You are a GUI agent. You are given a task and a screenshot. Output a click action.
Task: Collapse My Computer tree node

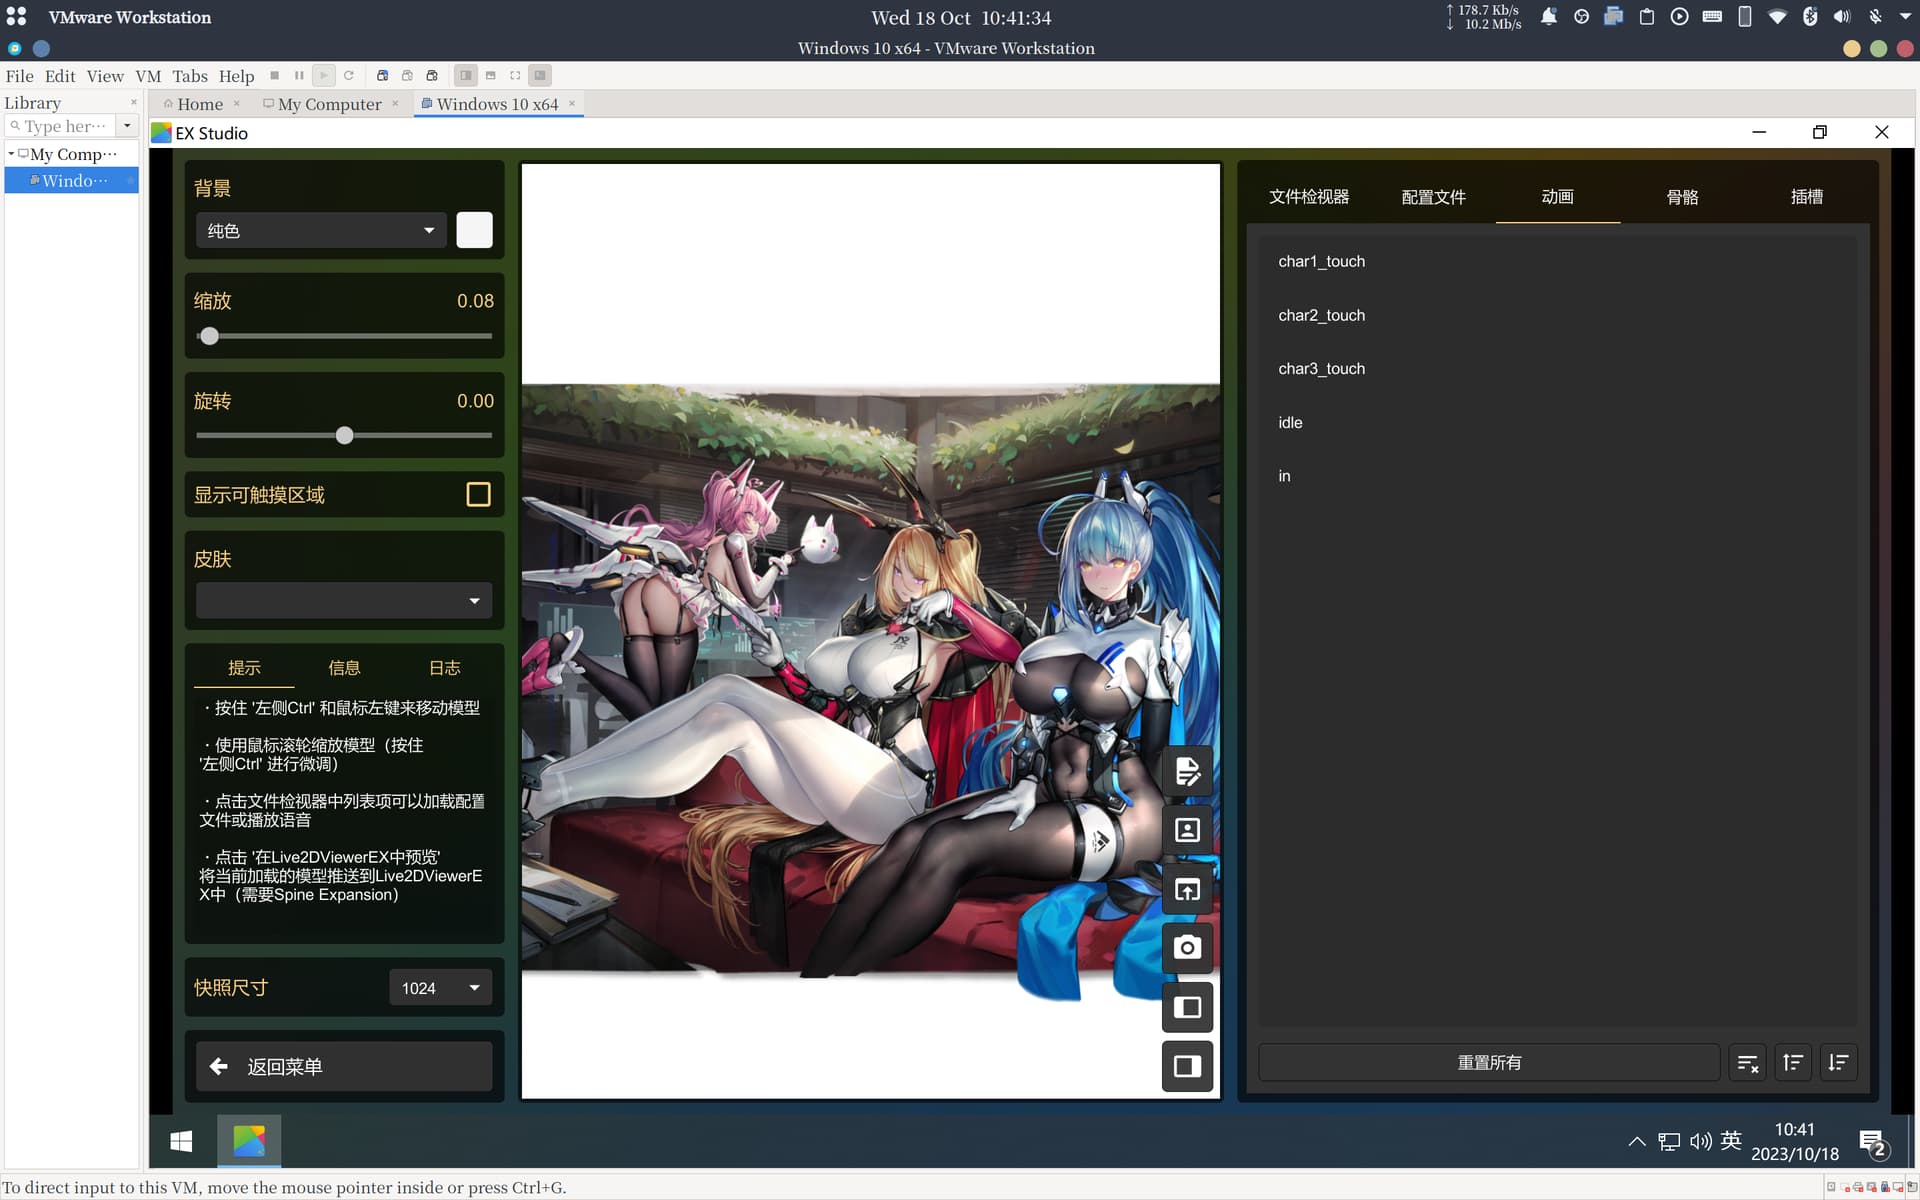click(11, 154)
